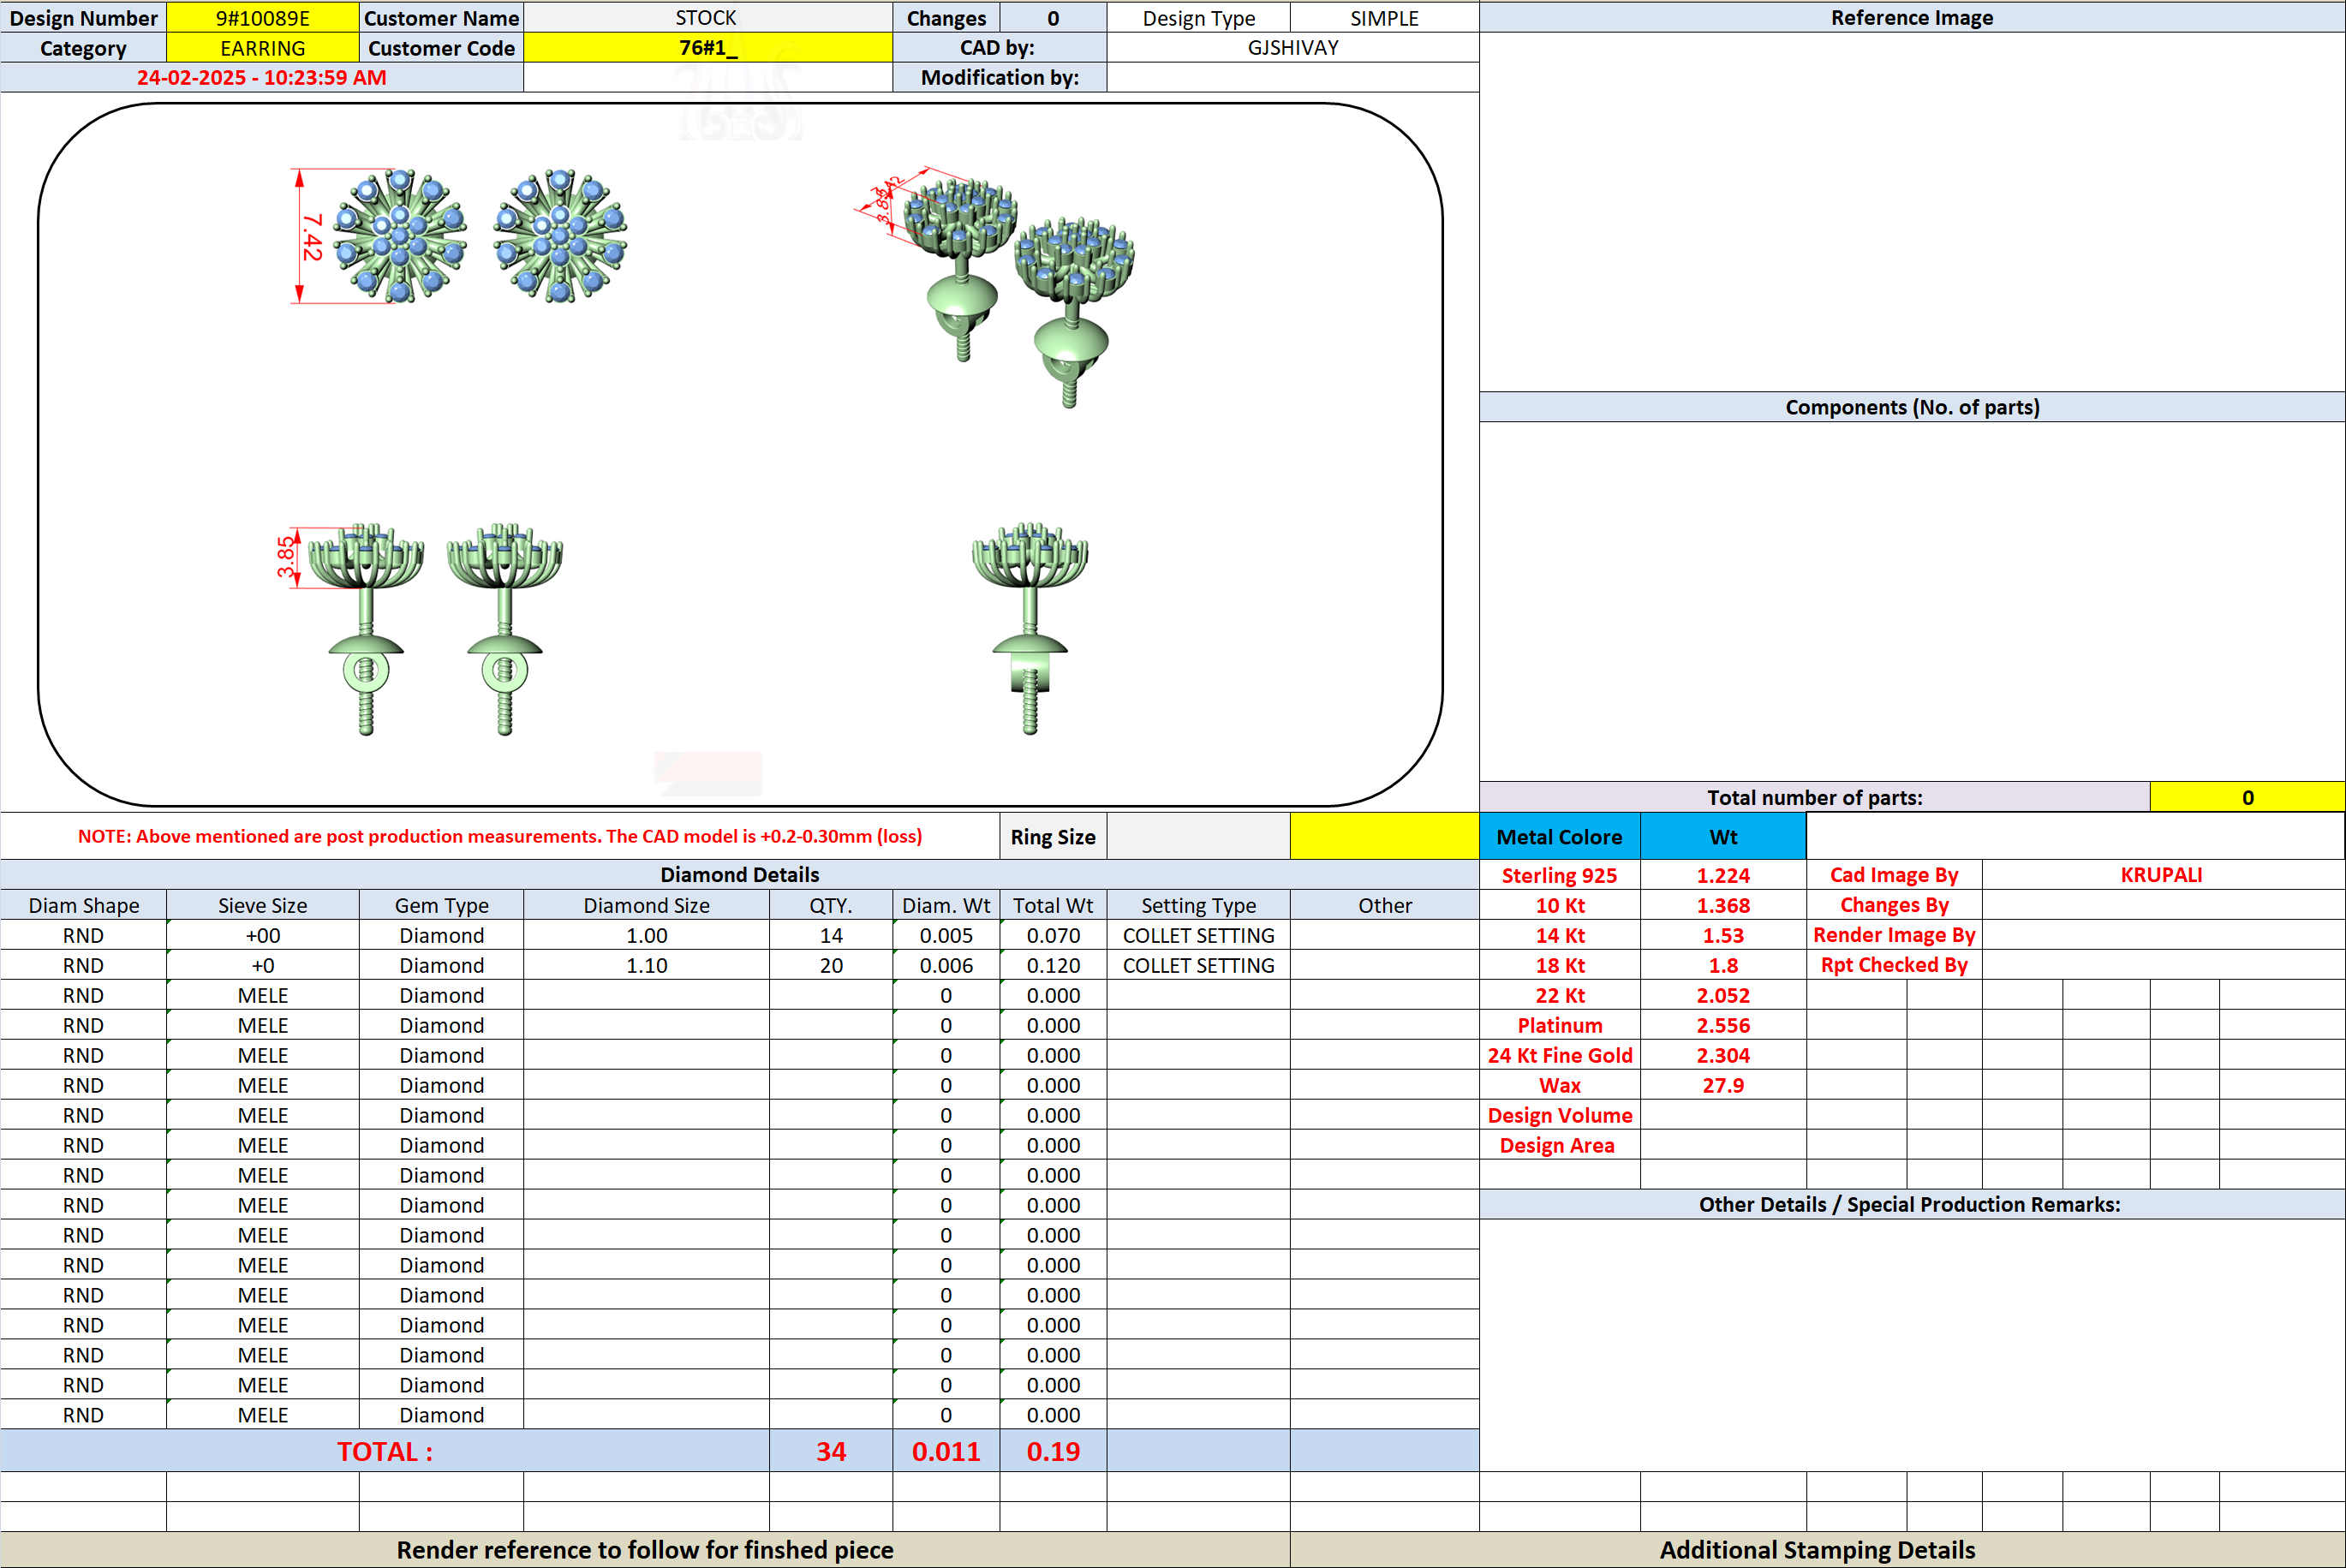This screenshot has height=1568, width=2346.
Task: Click the top-view earring render with 7.42 dimension
Action: (400, 236)
